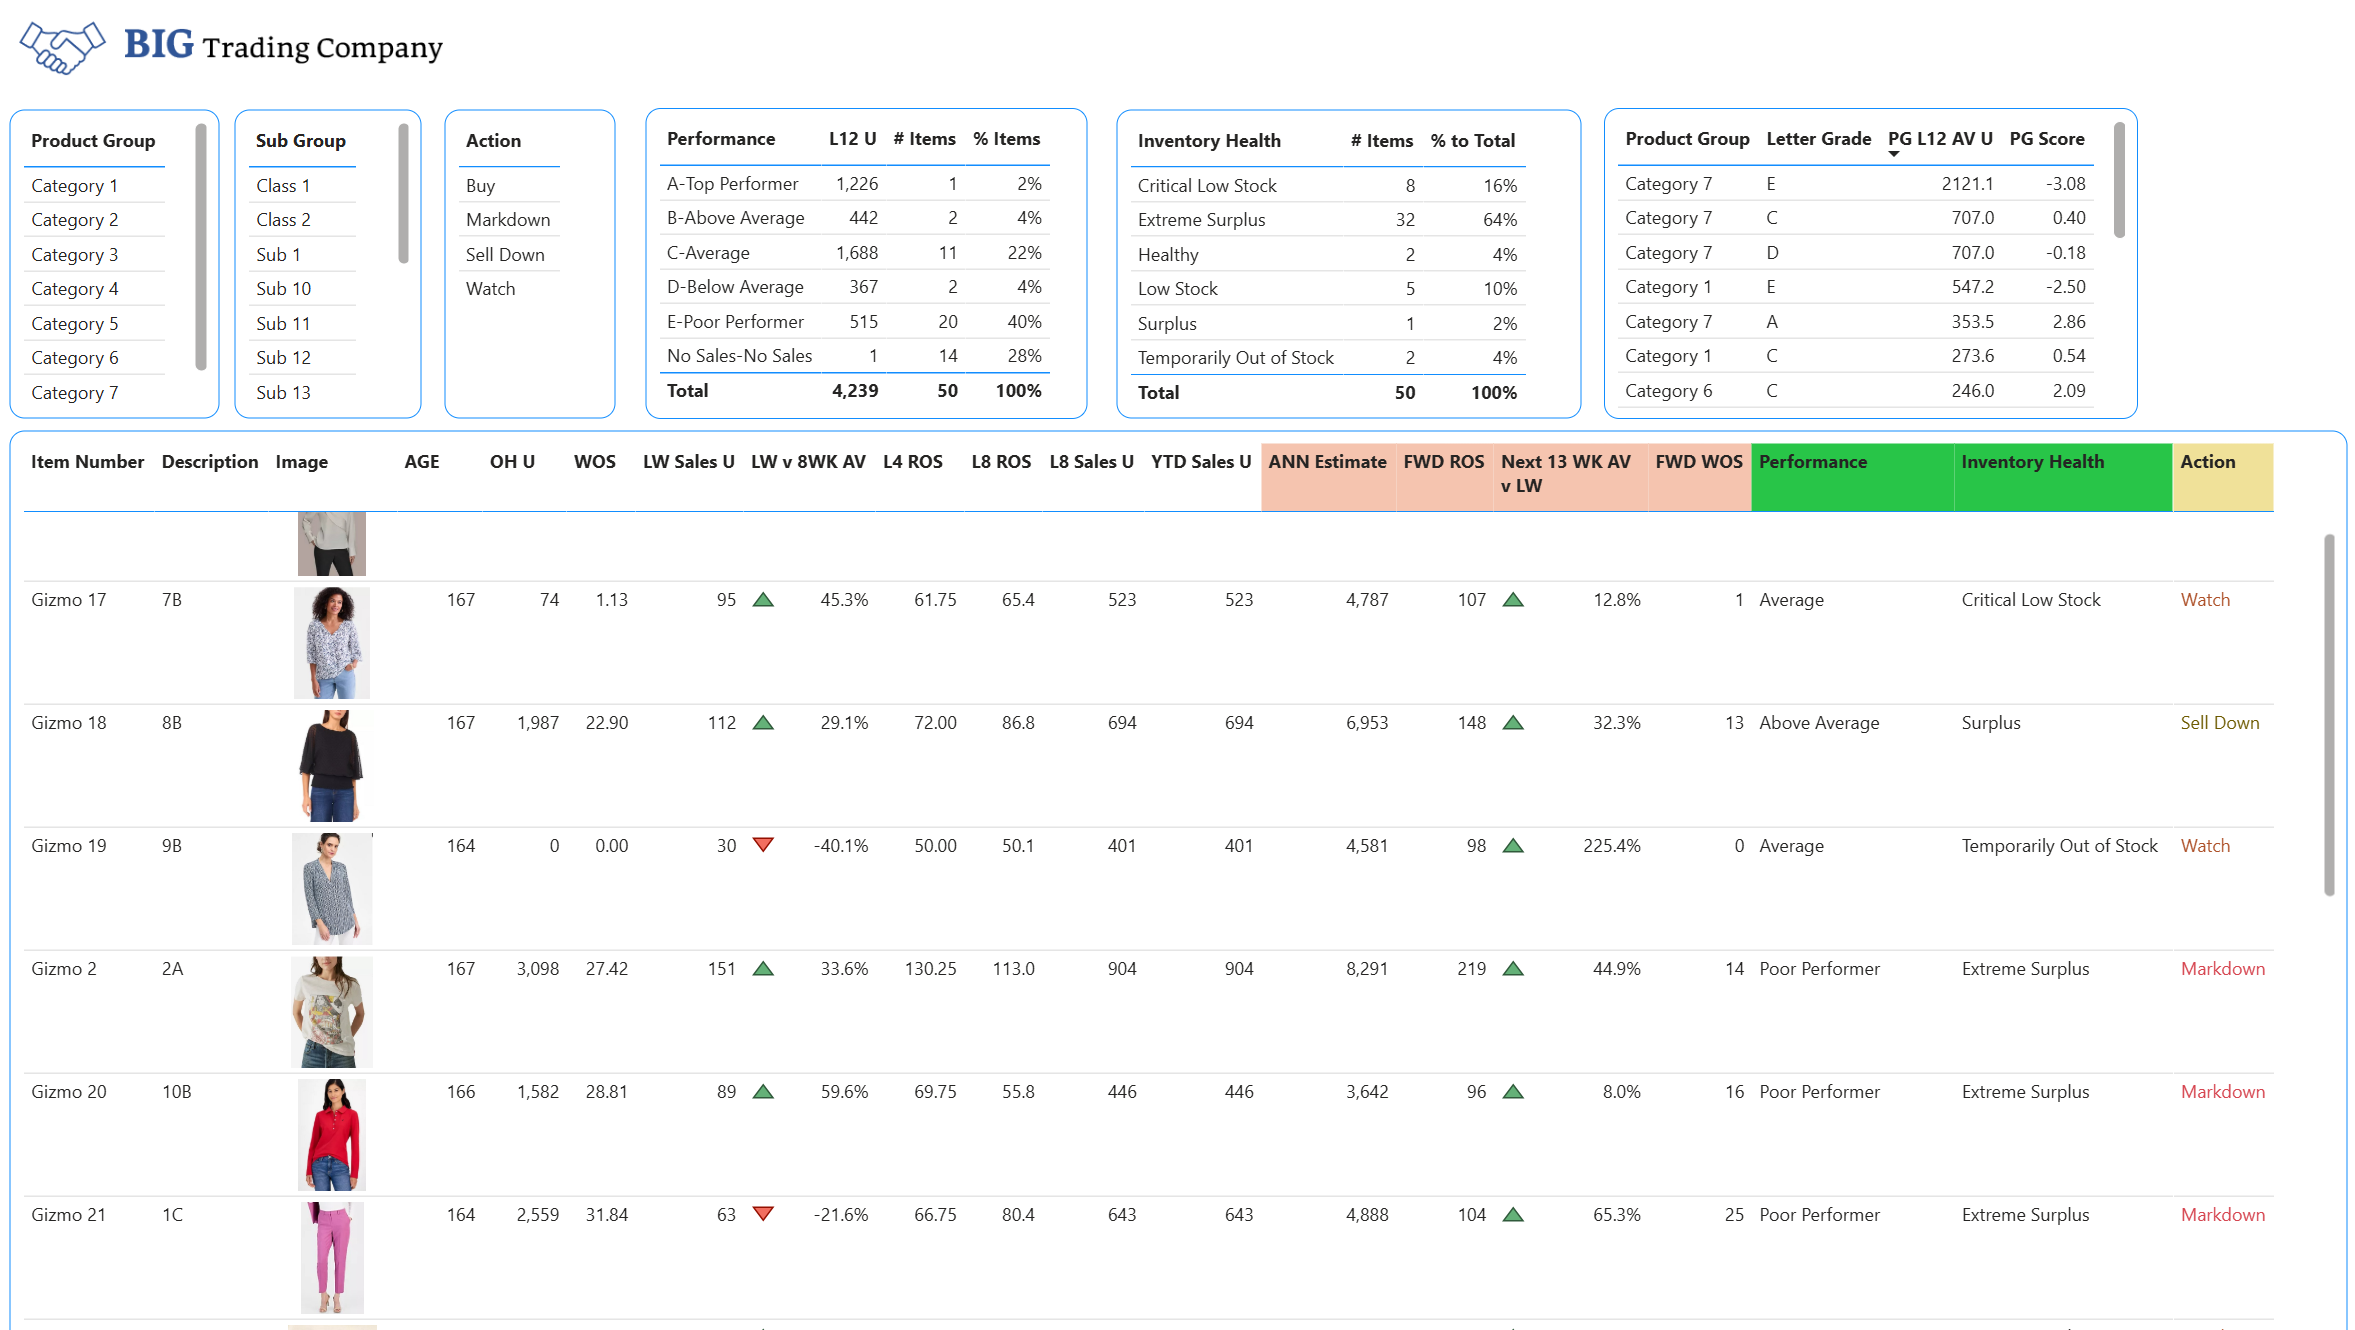The image size is (2355, 1330).
Task: Sort by Item Number column header
Action: pos(88,462)
